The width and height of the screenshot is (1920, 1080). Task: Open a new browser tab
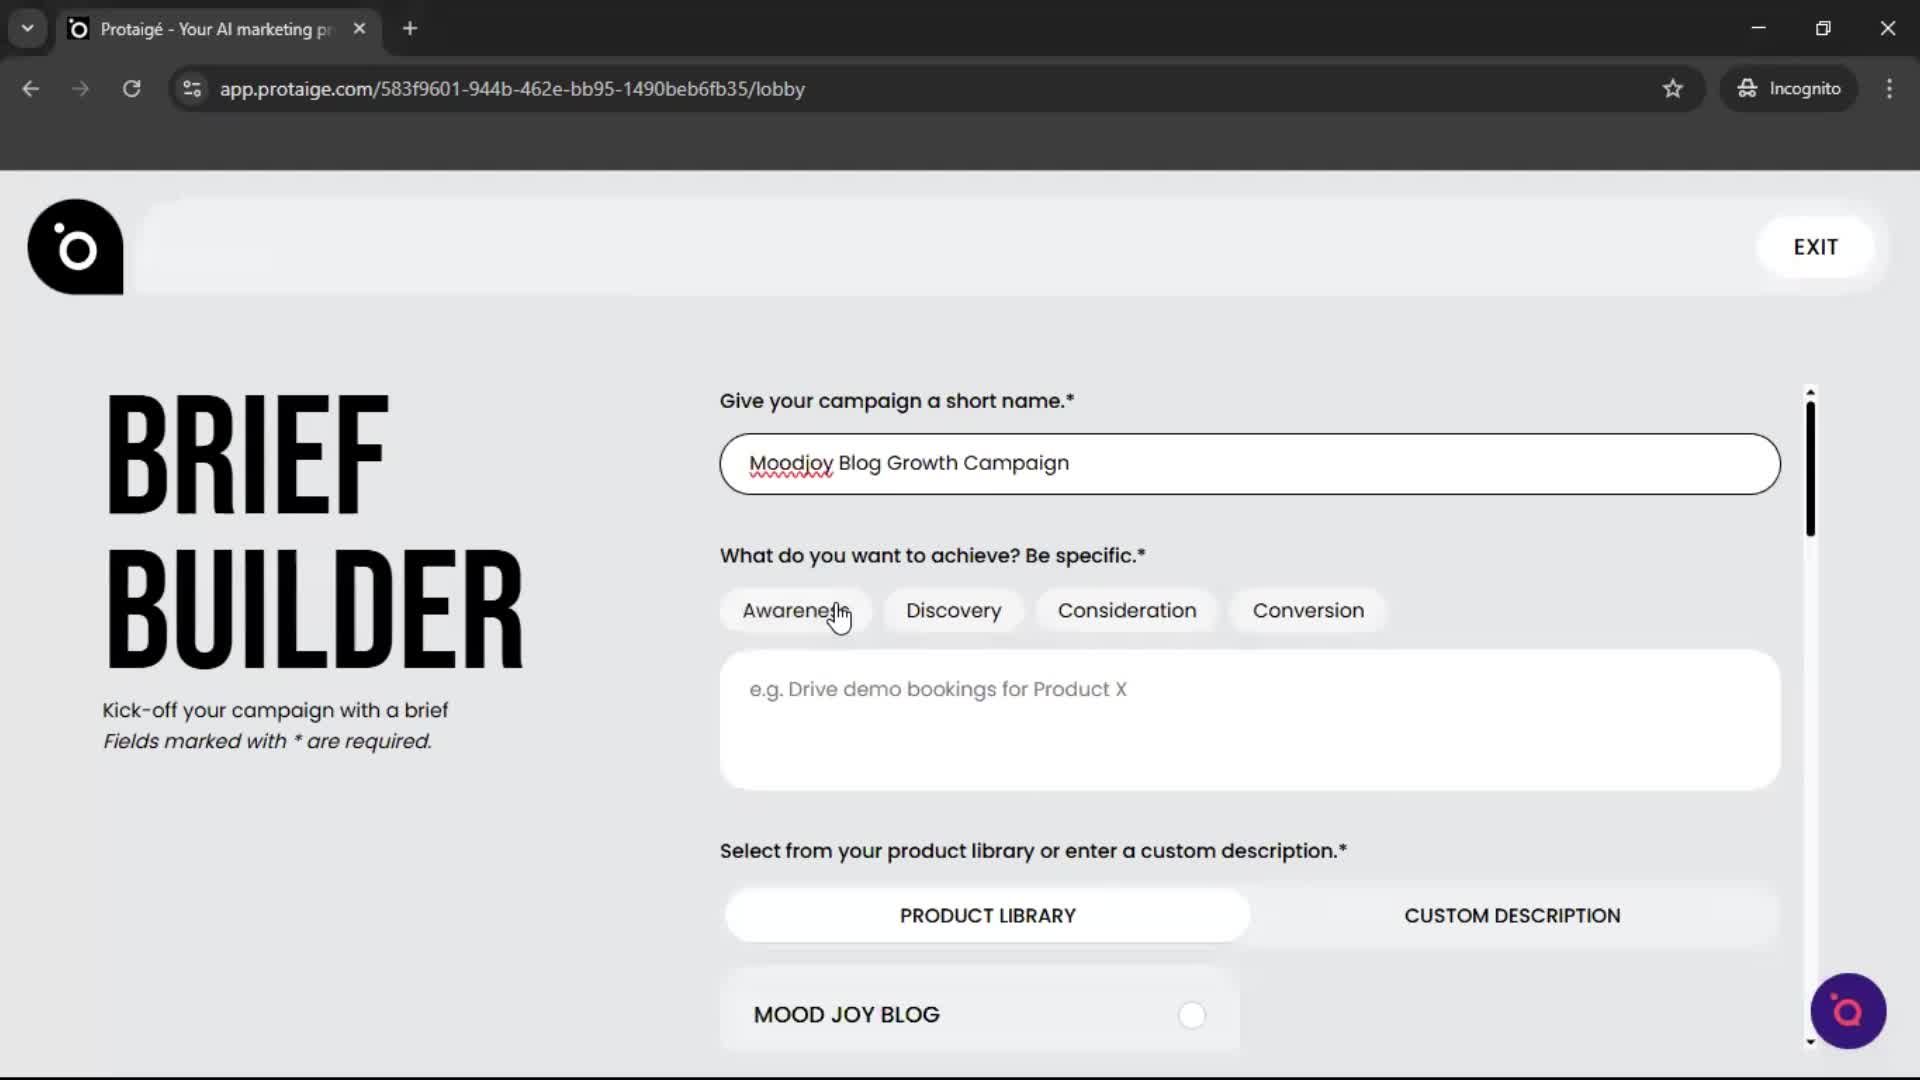(x=410, y=28)
